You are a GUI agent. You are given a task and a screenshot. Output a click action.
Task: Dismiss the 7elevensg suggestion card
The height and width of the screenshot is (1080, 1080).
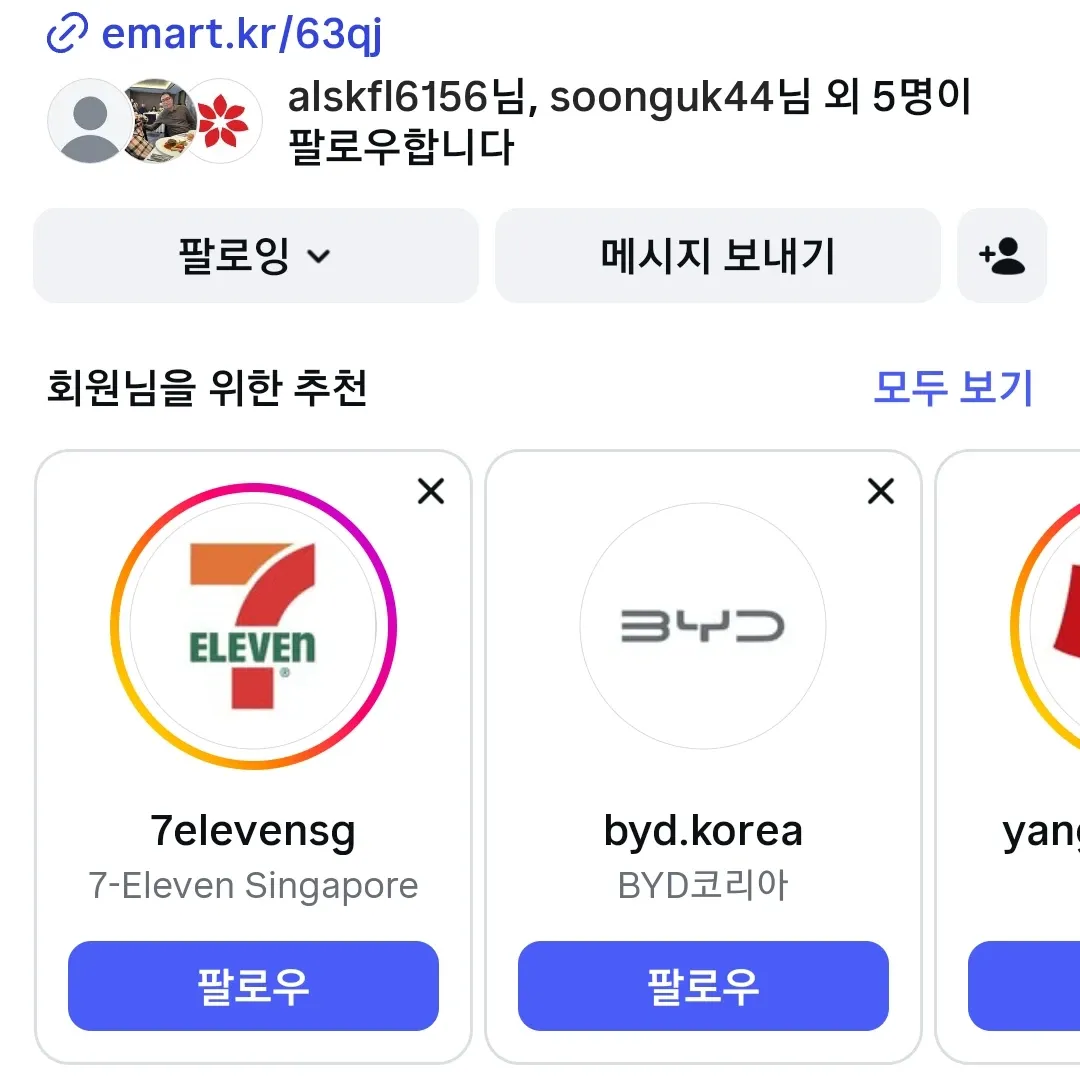pos(431,491)
